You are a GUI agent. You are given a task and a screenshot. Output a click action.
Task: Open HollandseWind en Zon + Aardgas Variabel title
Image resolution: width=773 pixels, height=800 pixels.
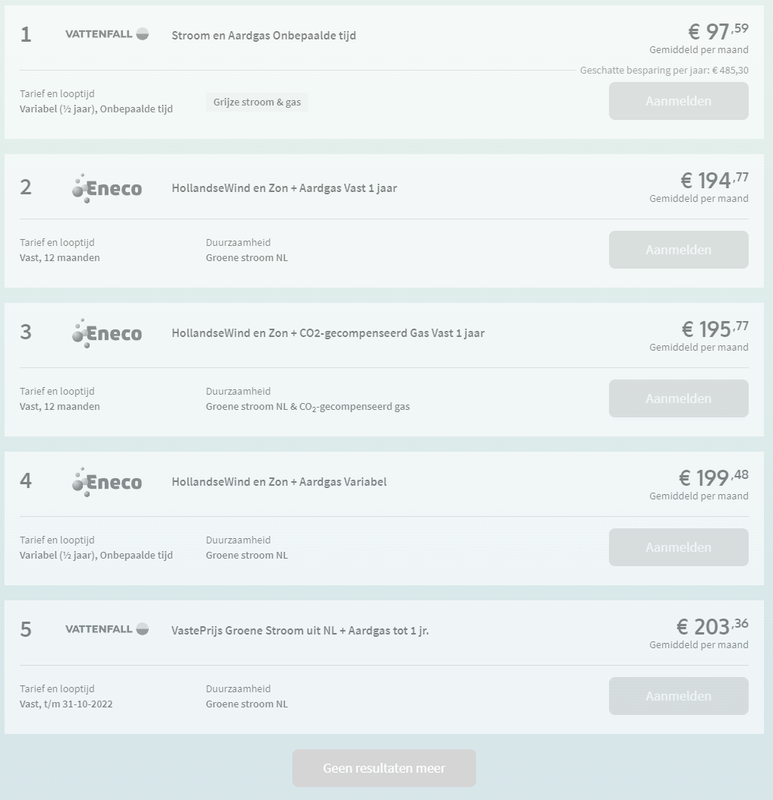pos(279,482)
